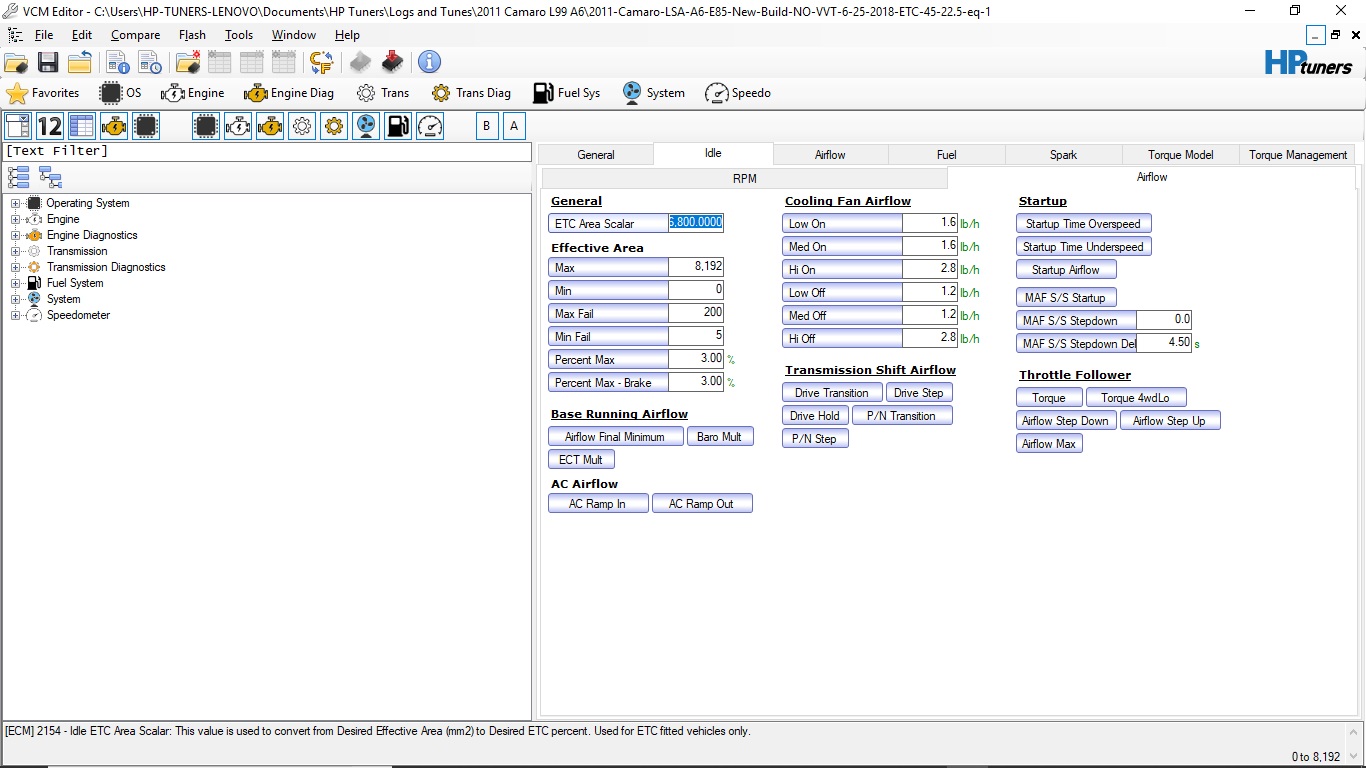The width and height of the screenshot is (1366, 768).
Task: Open the file information document icon
Action: point(119,62)
